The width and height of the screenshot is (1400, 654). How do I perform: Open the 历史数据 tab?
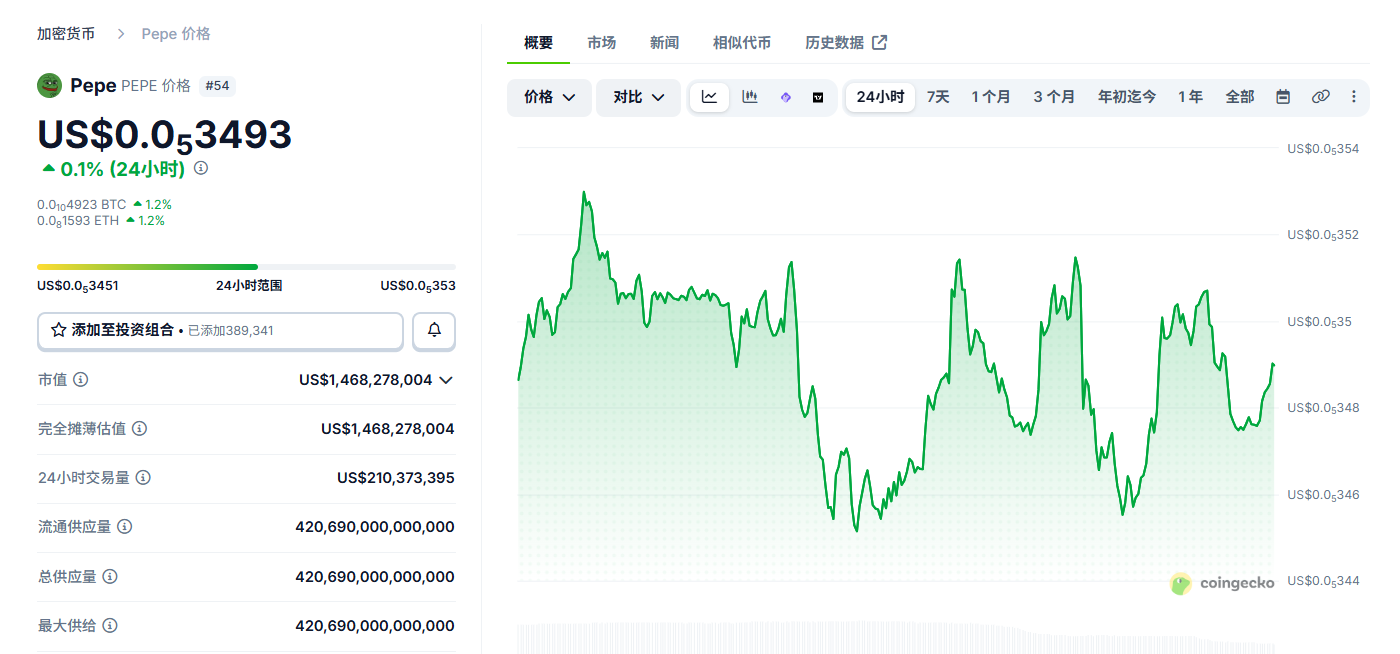click(846, 42)
